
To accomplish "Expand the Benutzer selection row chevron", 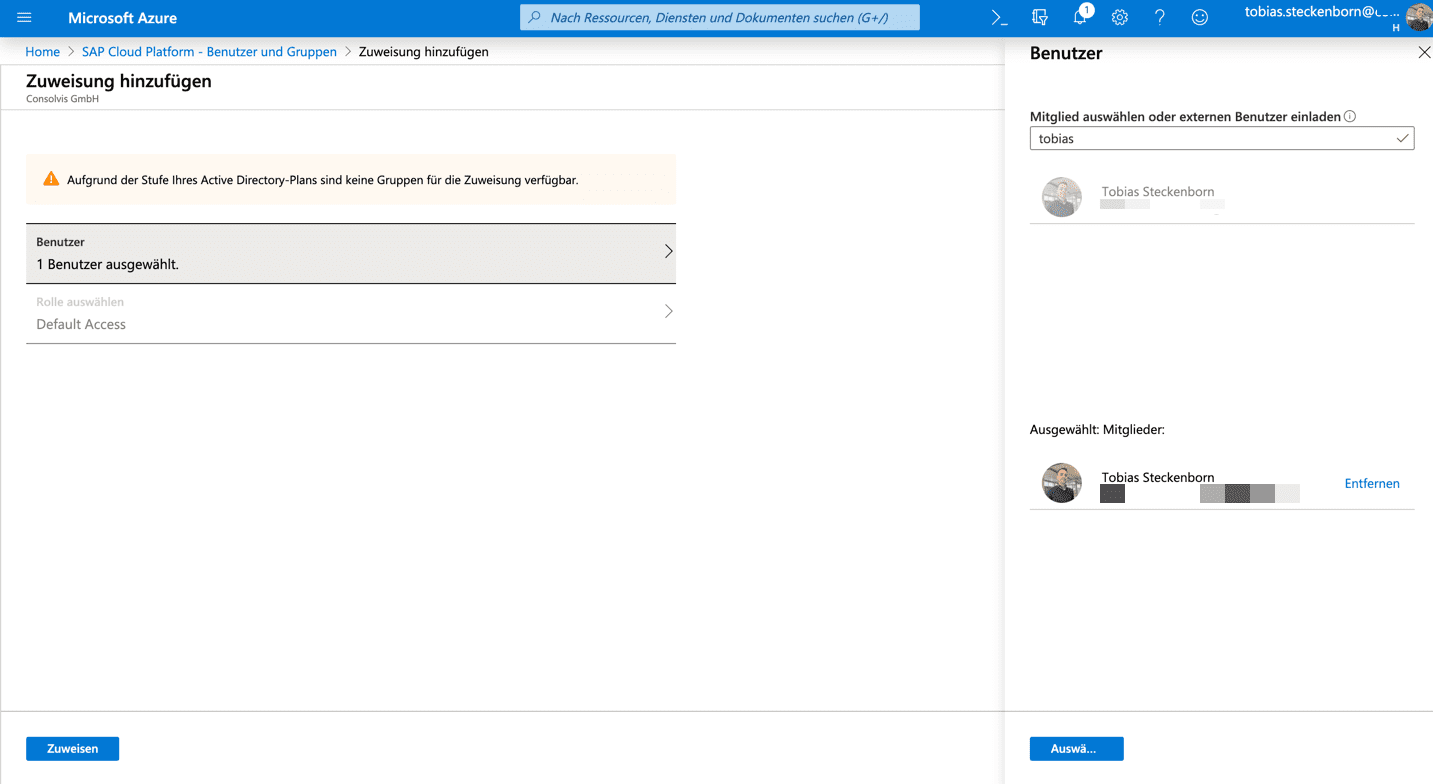I will pos(669,252).
